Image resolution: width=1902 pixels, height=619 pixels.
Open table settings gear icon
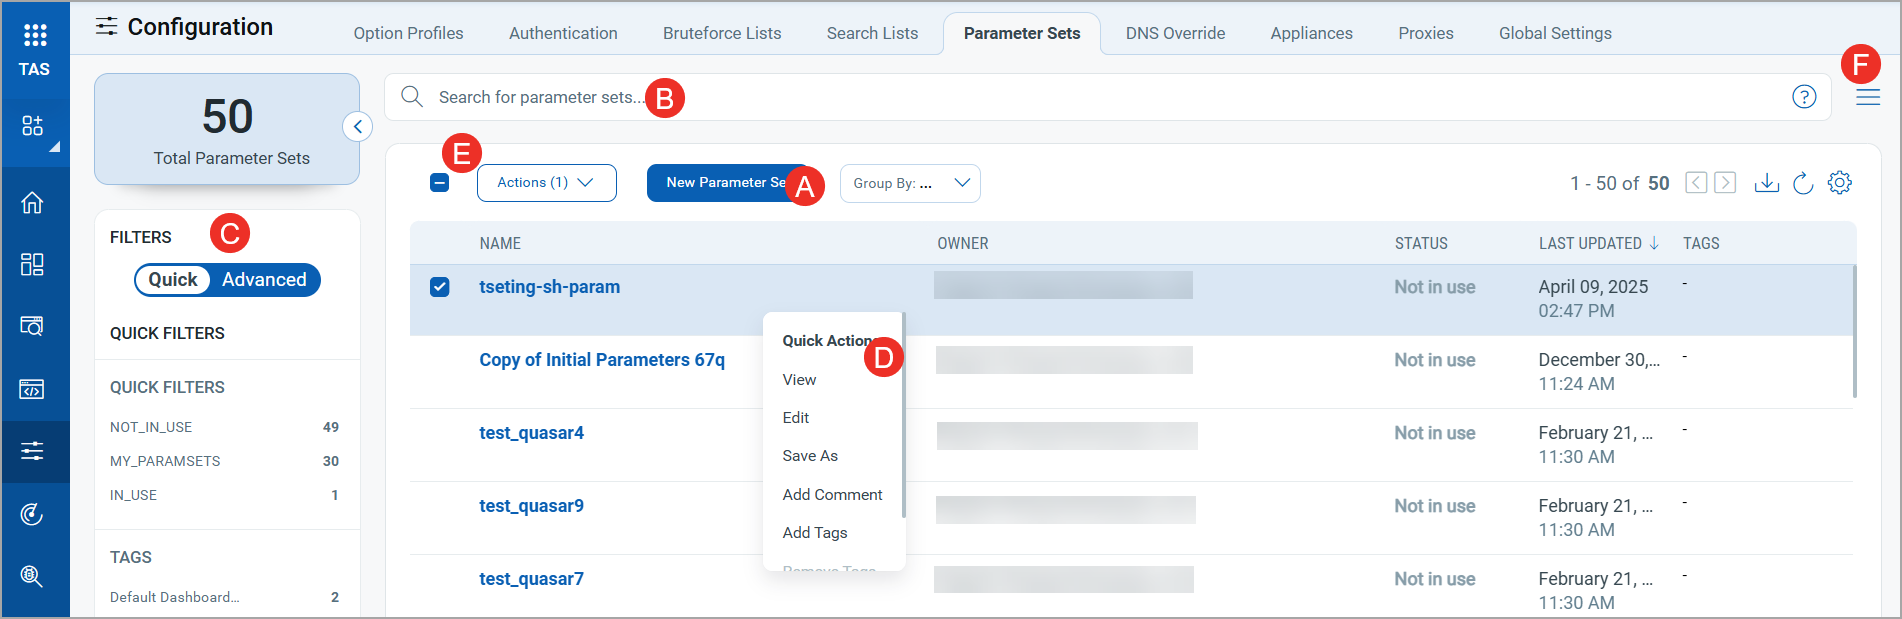(x=1840, y=183)
